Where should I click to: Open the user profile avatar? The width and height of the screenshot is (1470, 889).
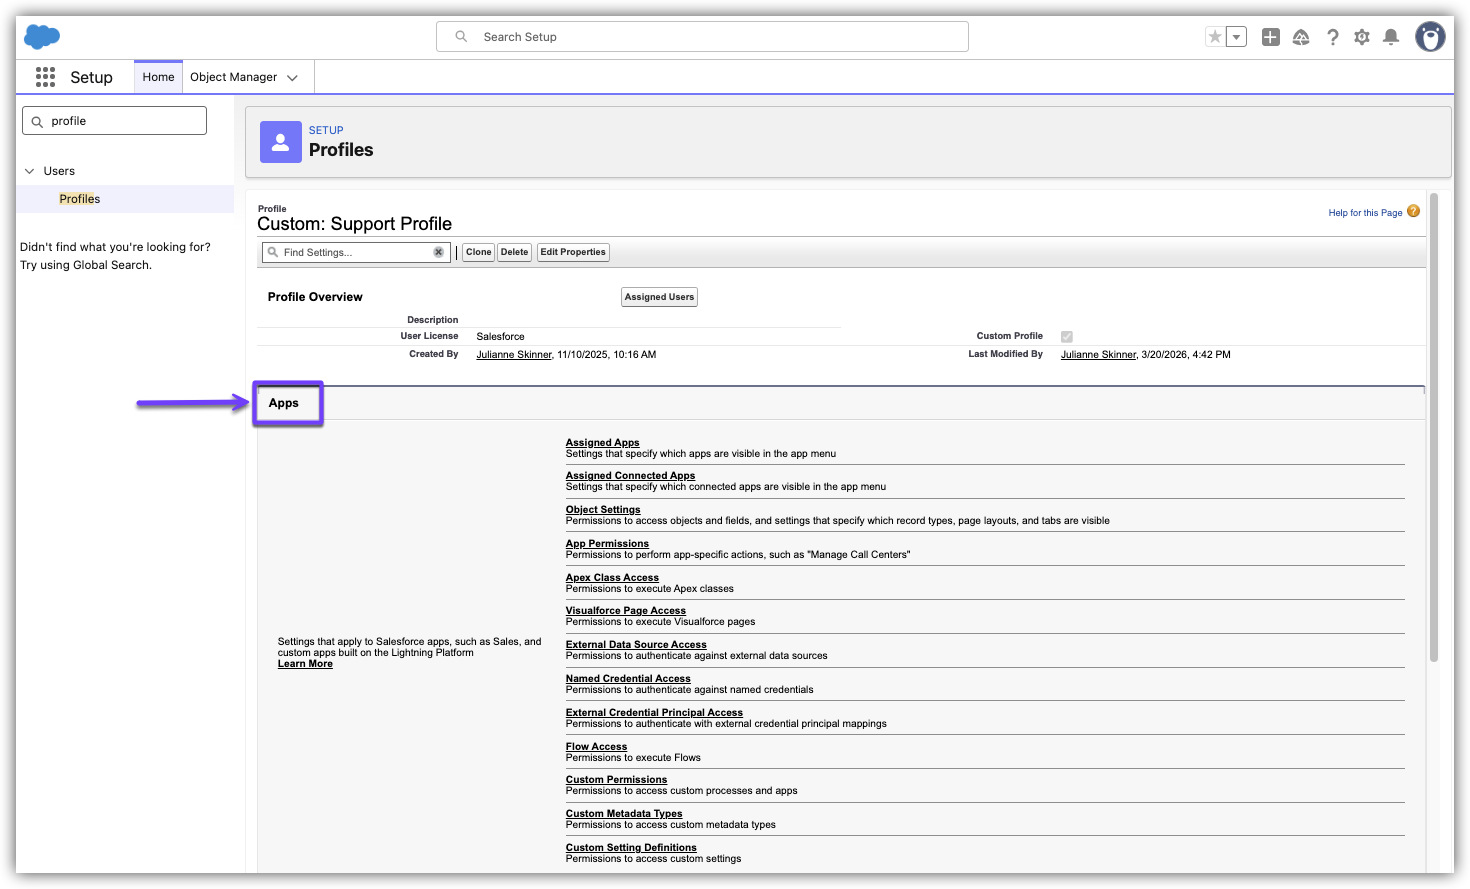[1430, 37]
